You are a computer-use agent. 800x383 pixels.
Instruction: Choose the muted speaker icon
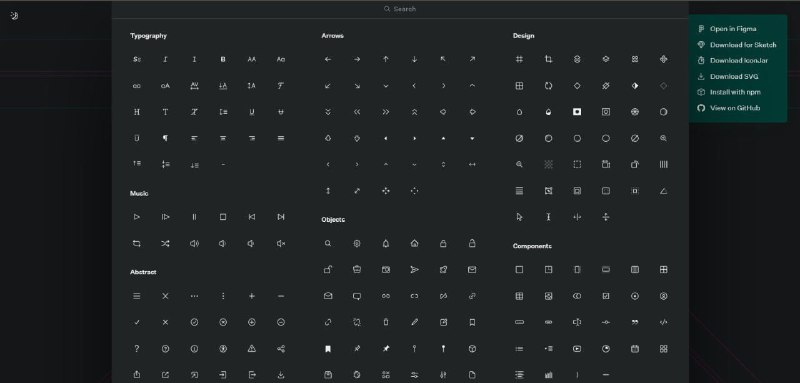click(x=281, y=244)
